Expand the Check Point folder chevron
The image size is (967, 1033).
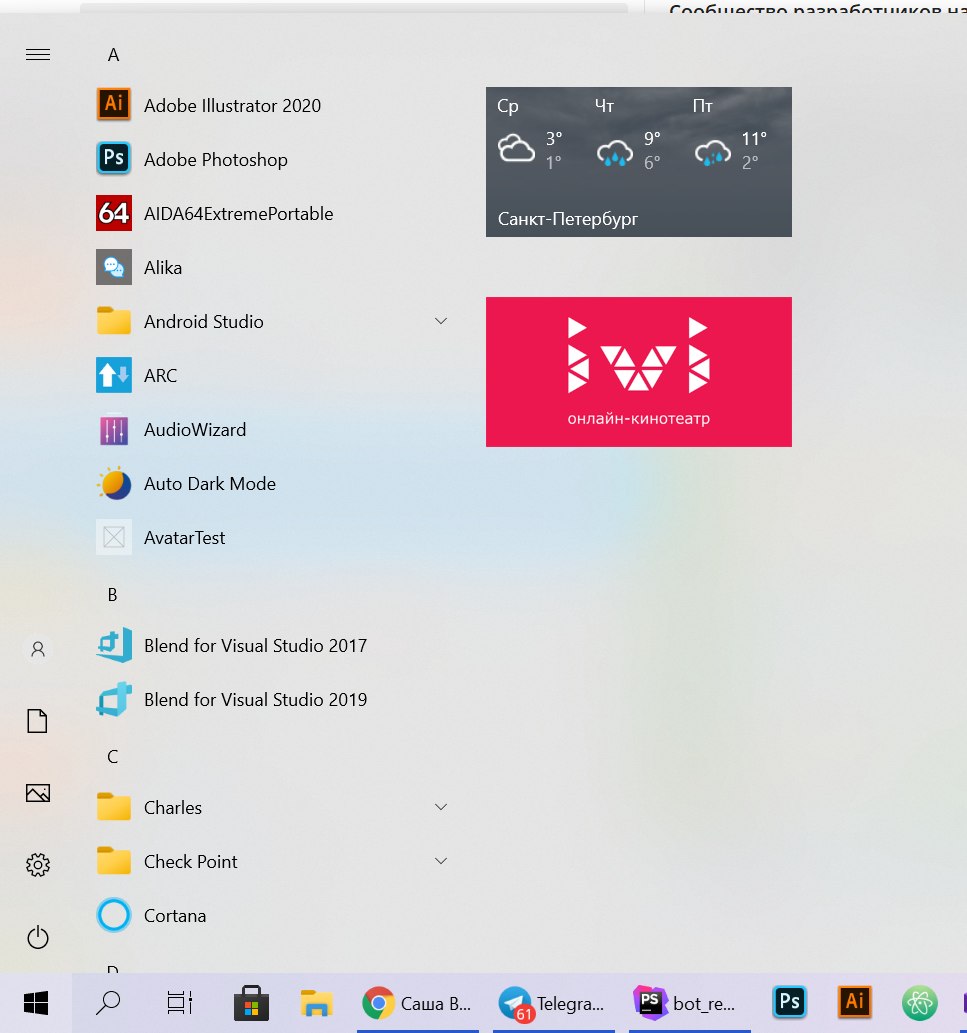pos(441,862)
